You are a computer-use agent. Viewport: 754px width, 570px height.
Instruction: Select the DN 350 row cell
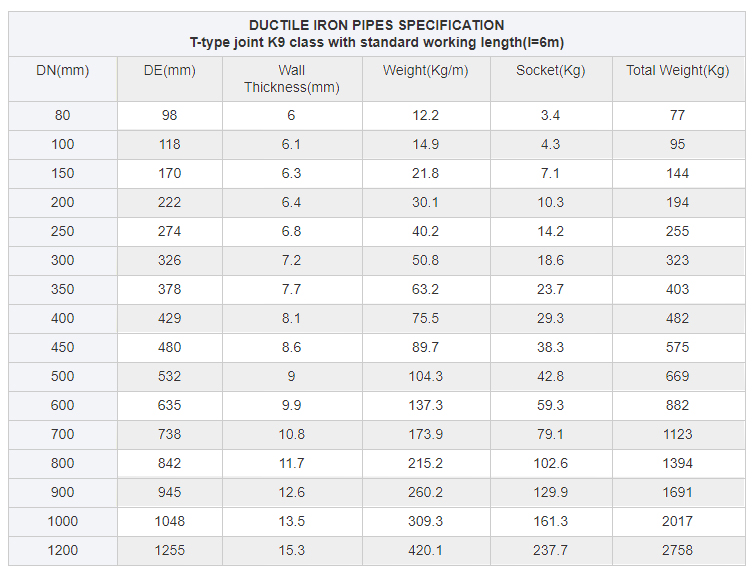(62, 289)
